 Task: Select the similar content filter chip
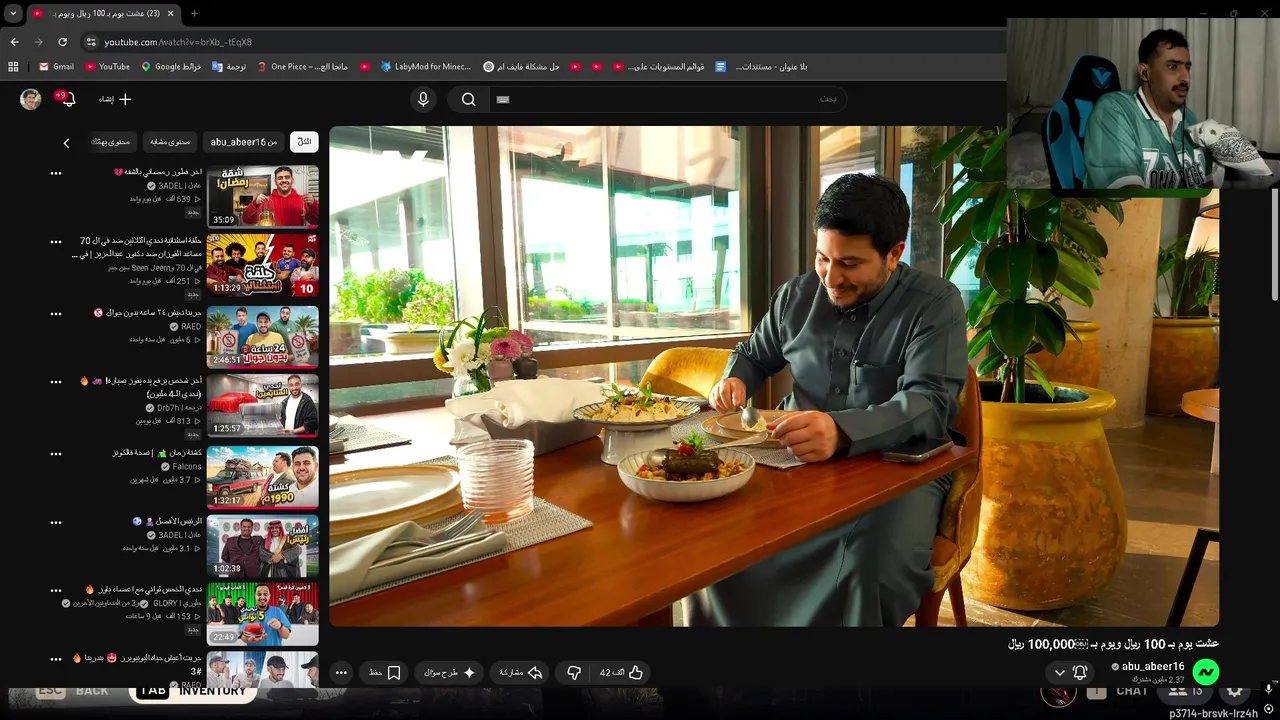pyautogui.click(x=170, y=142)
